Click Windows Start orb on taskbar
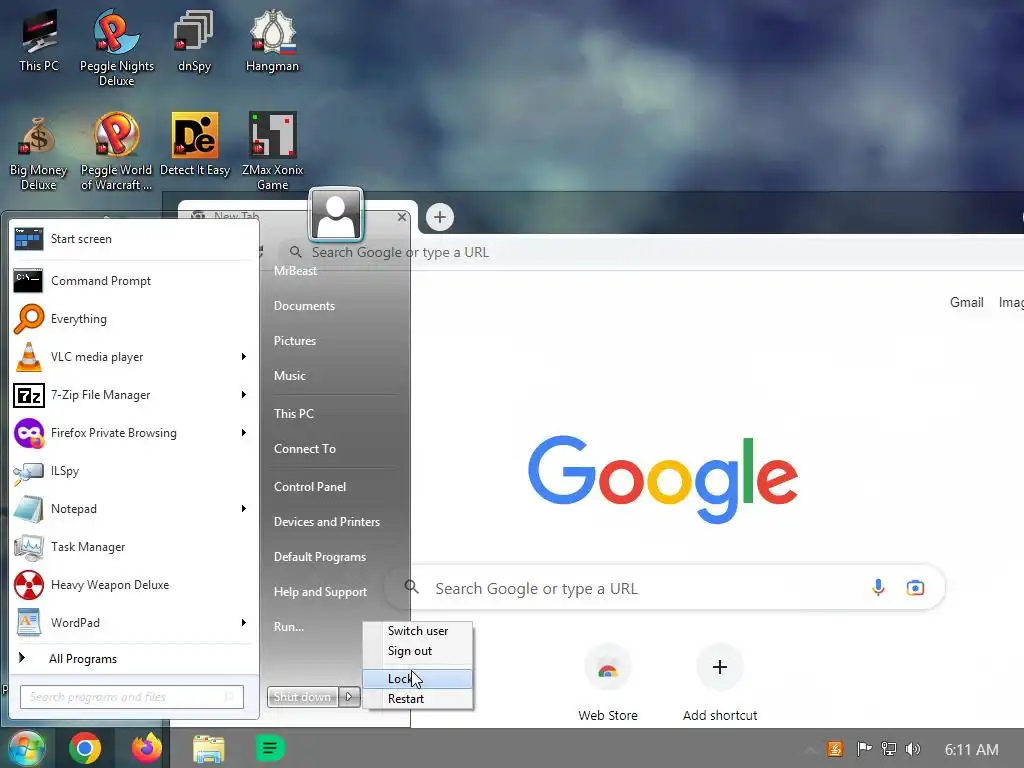 (26, 748)
